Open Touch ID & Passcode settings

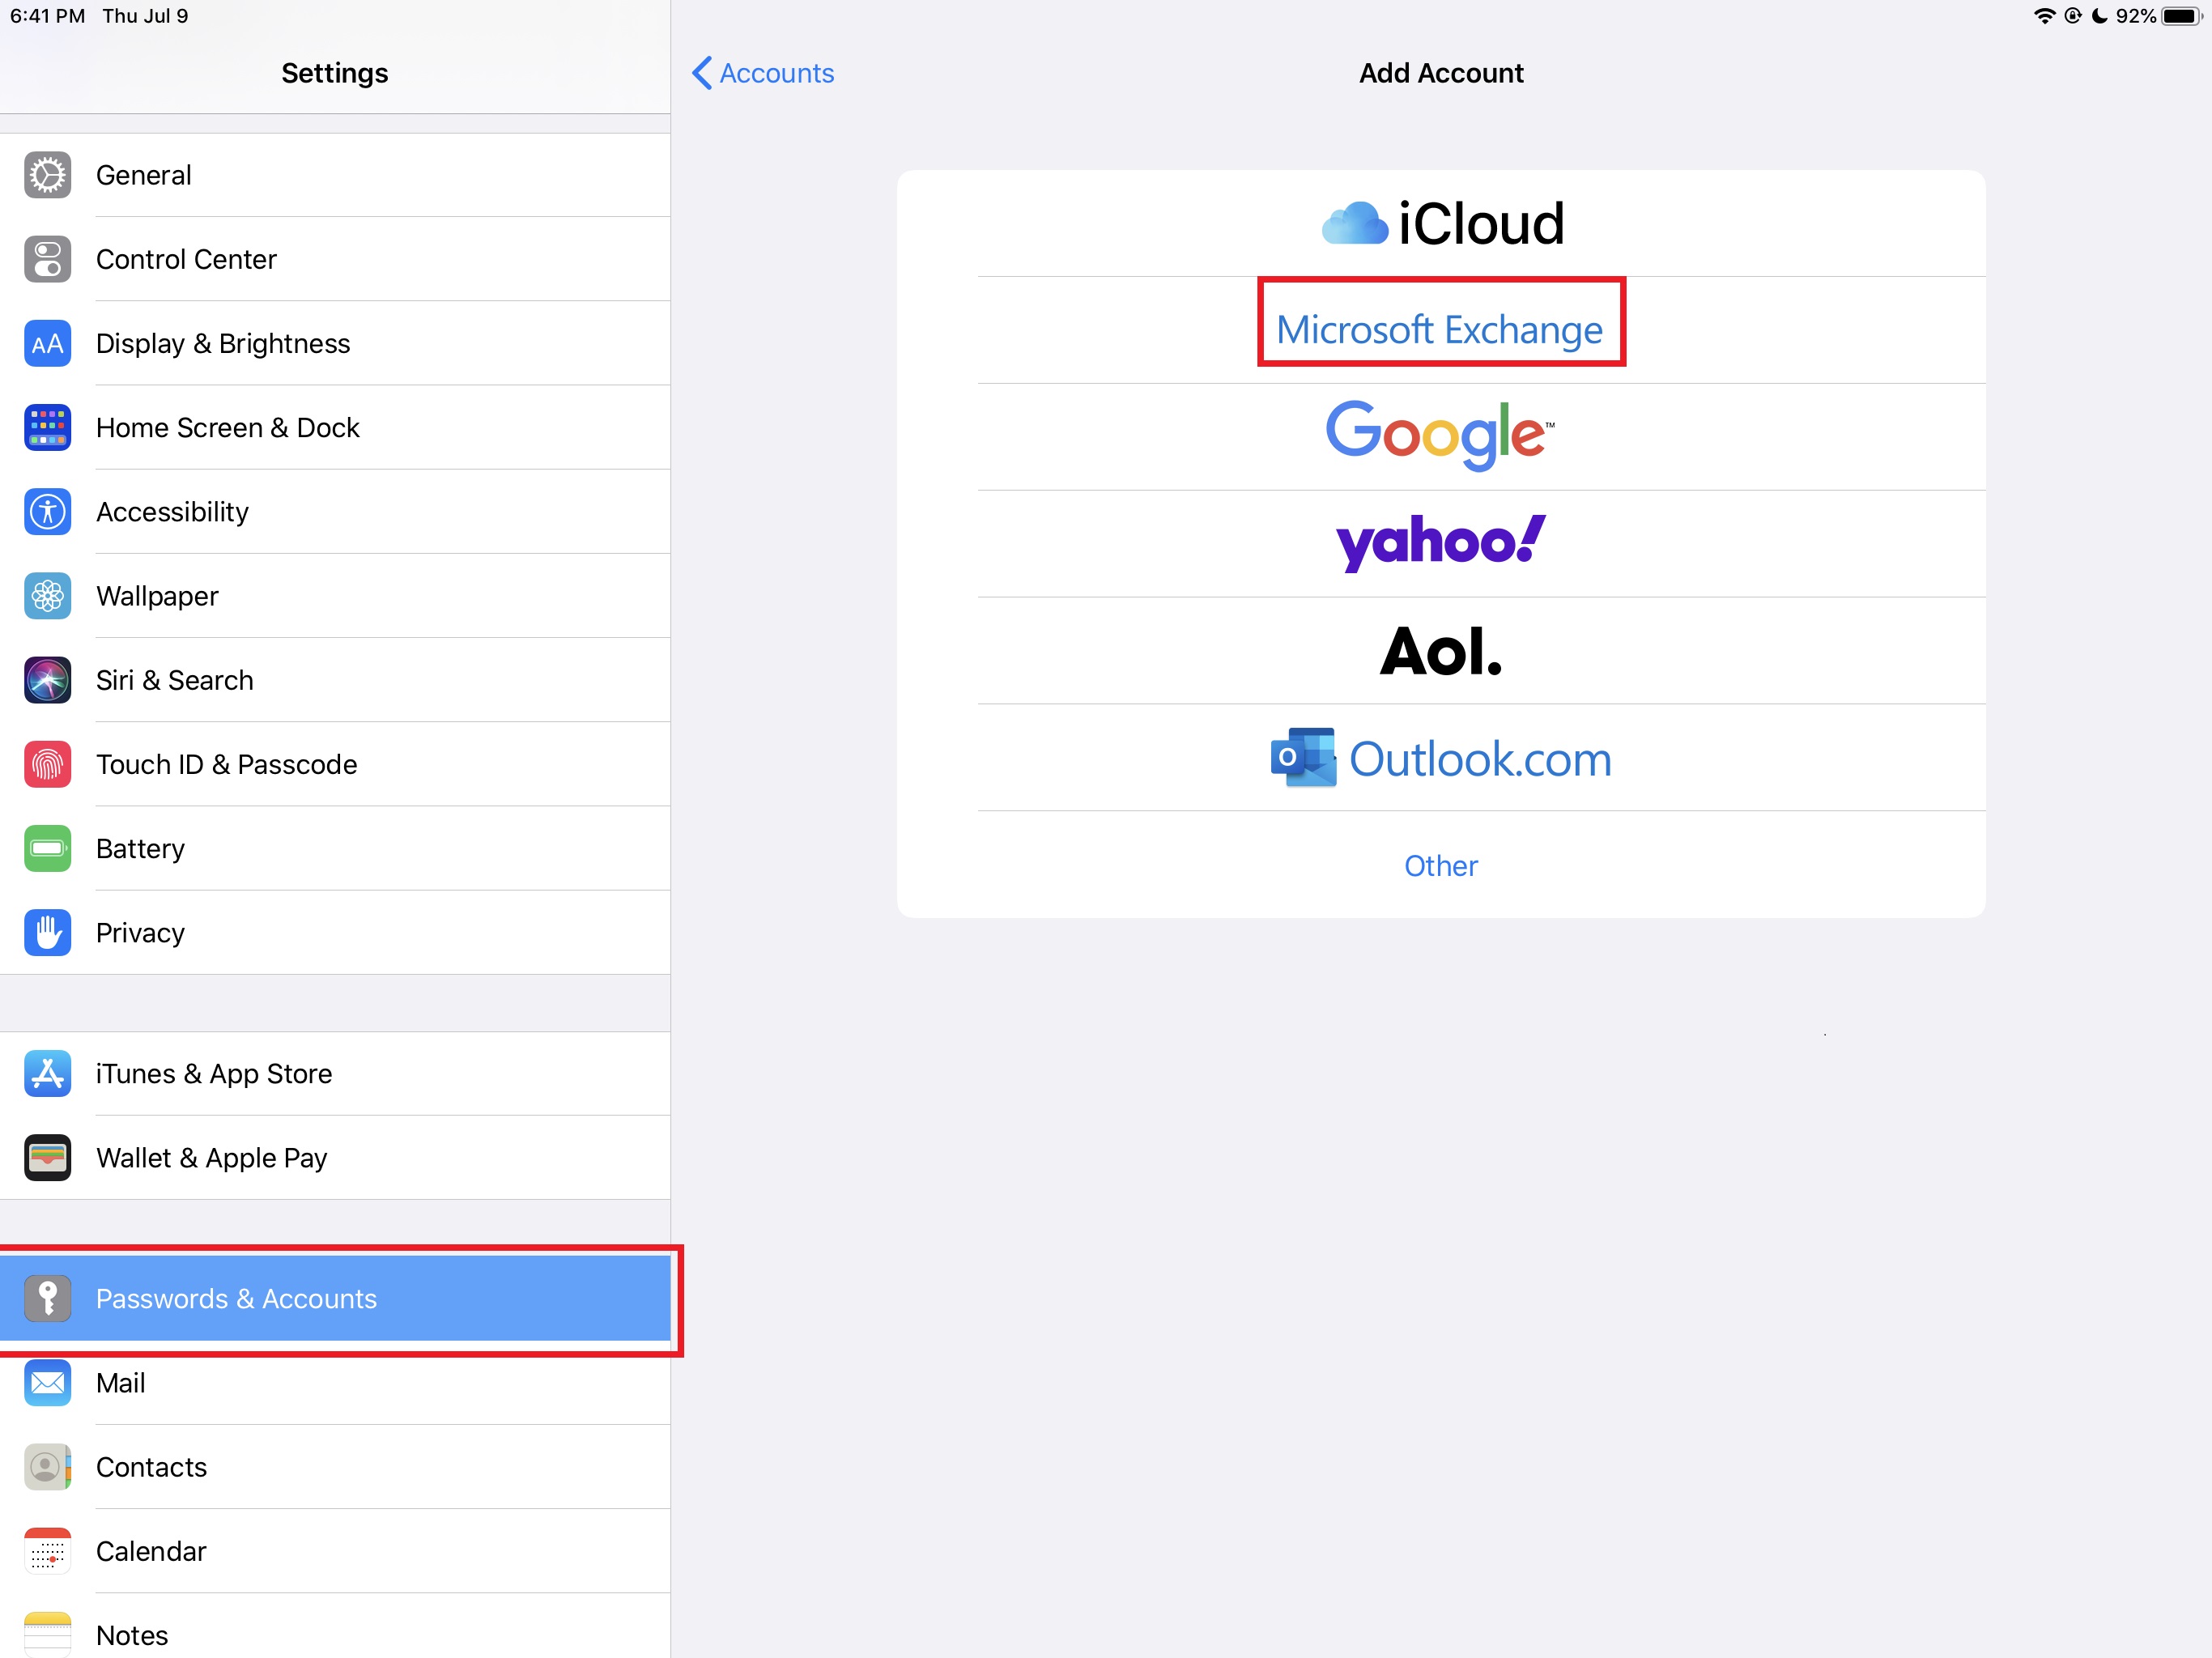(x=335, y=764)
